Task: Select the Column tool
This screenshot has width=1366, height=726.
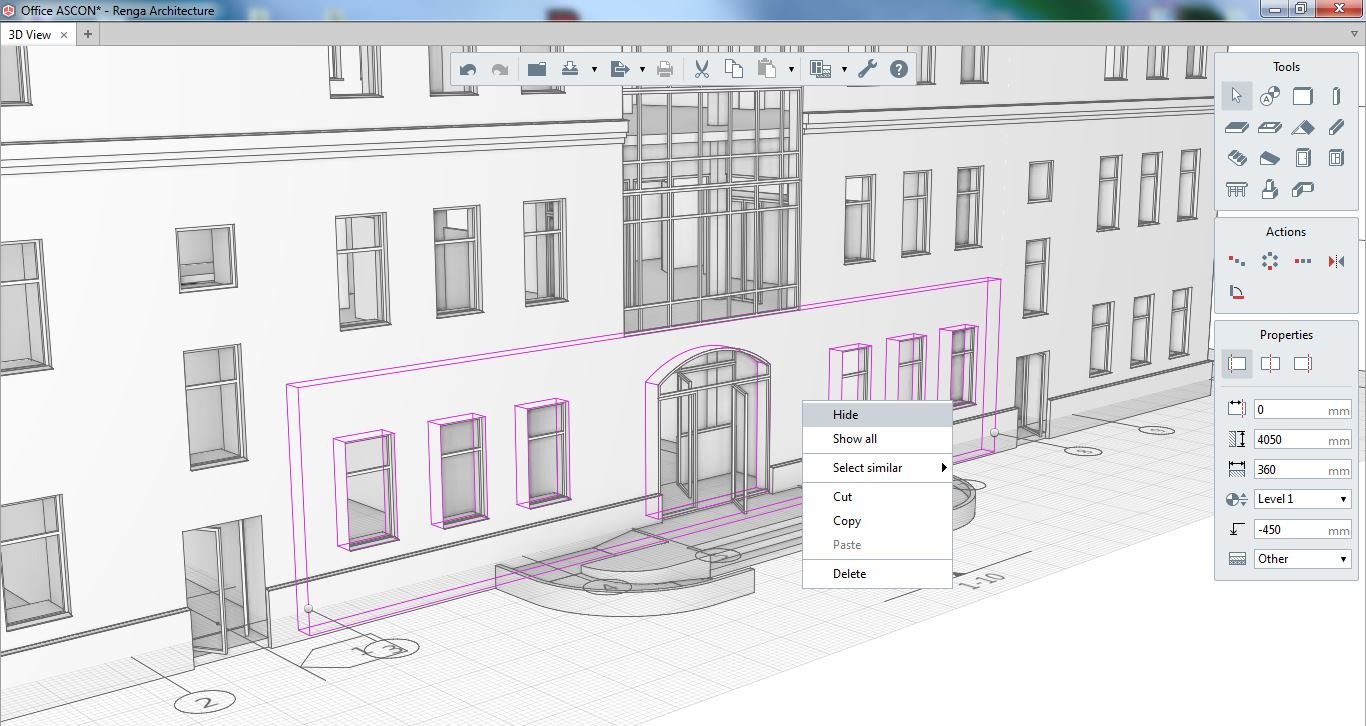Action: (1336, 96)
